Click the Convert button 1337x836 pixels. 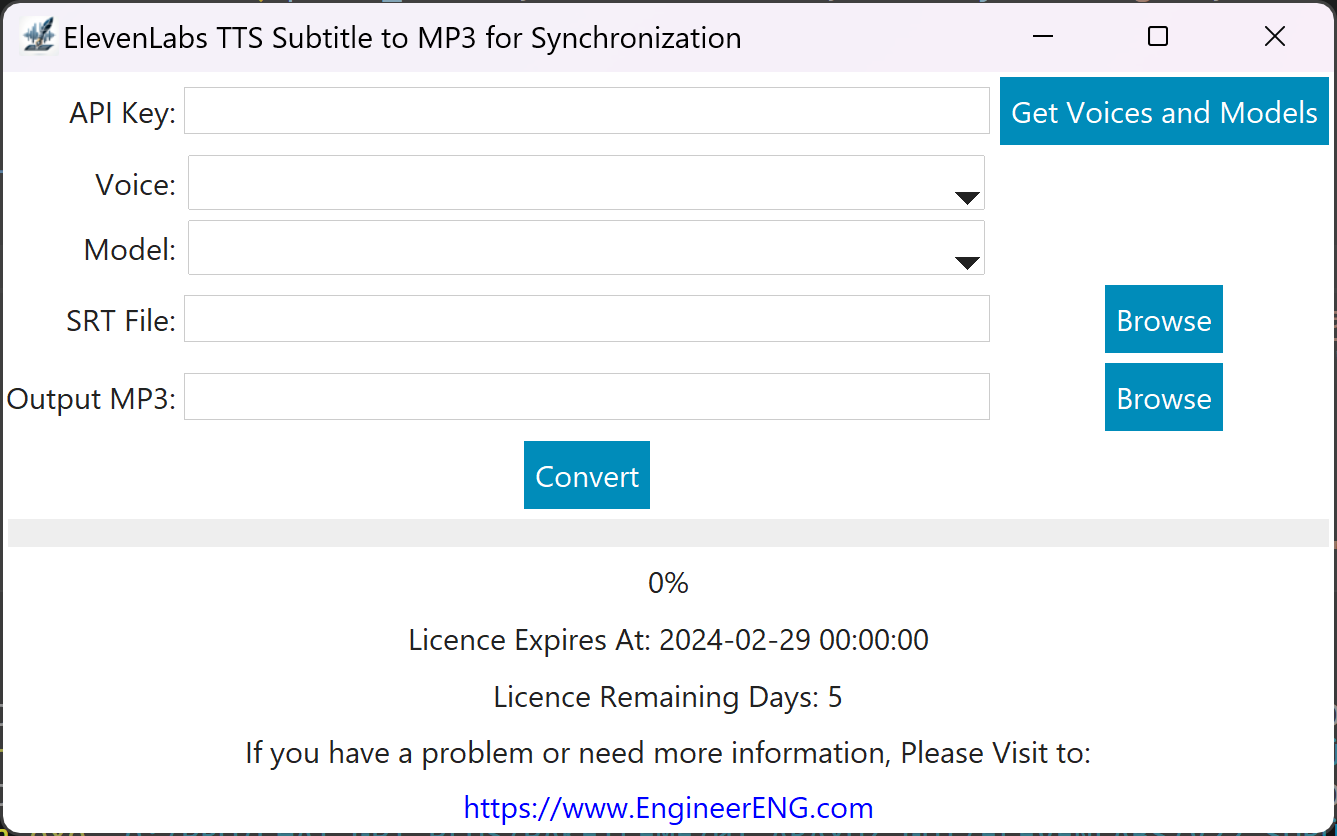point(587,475)
